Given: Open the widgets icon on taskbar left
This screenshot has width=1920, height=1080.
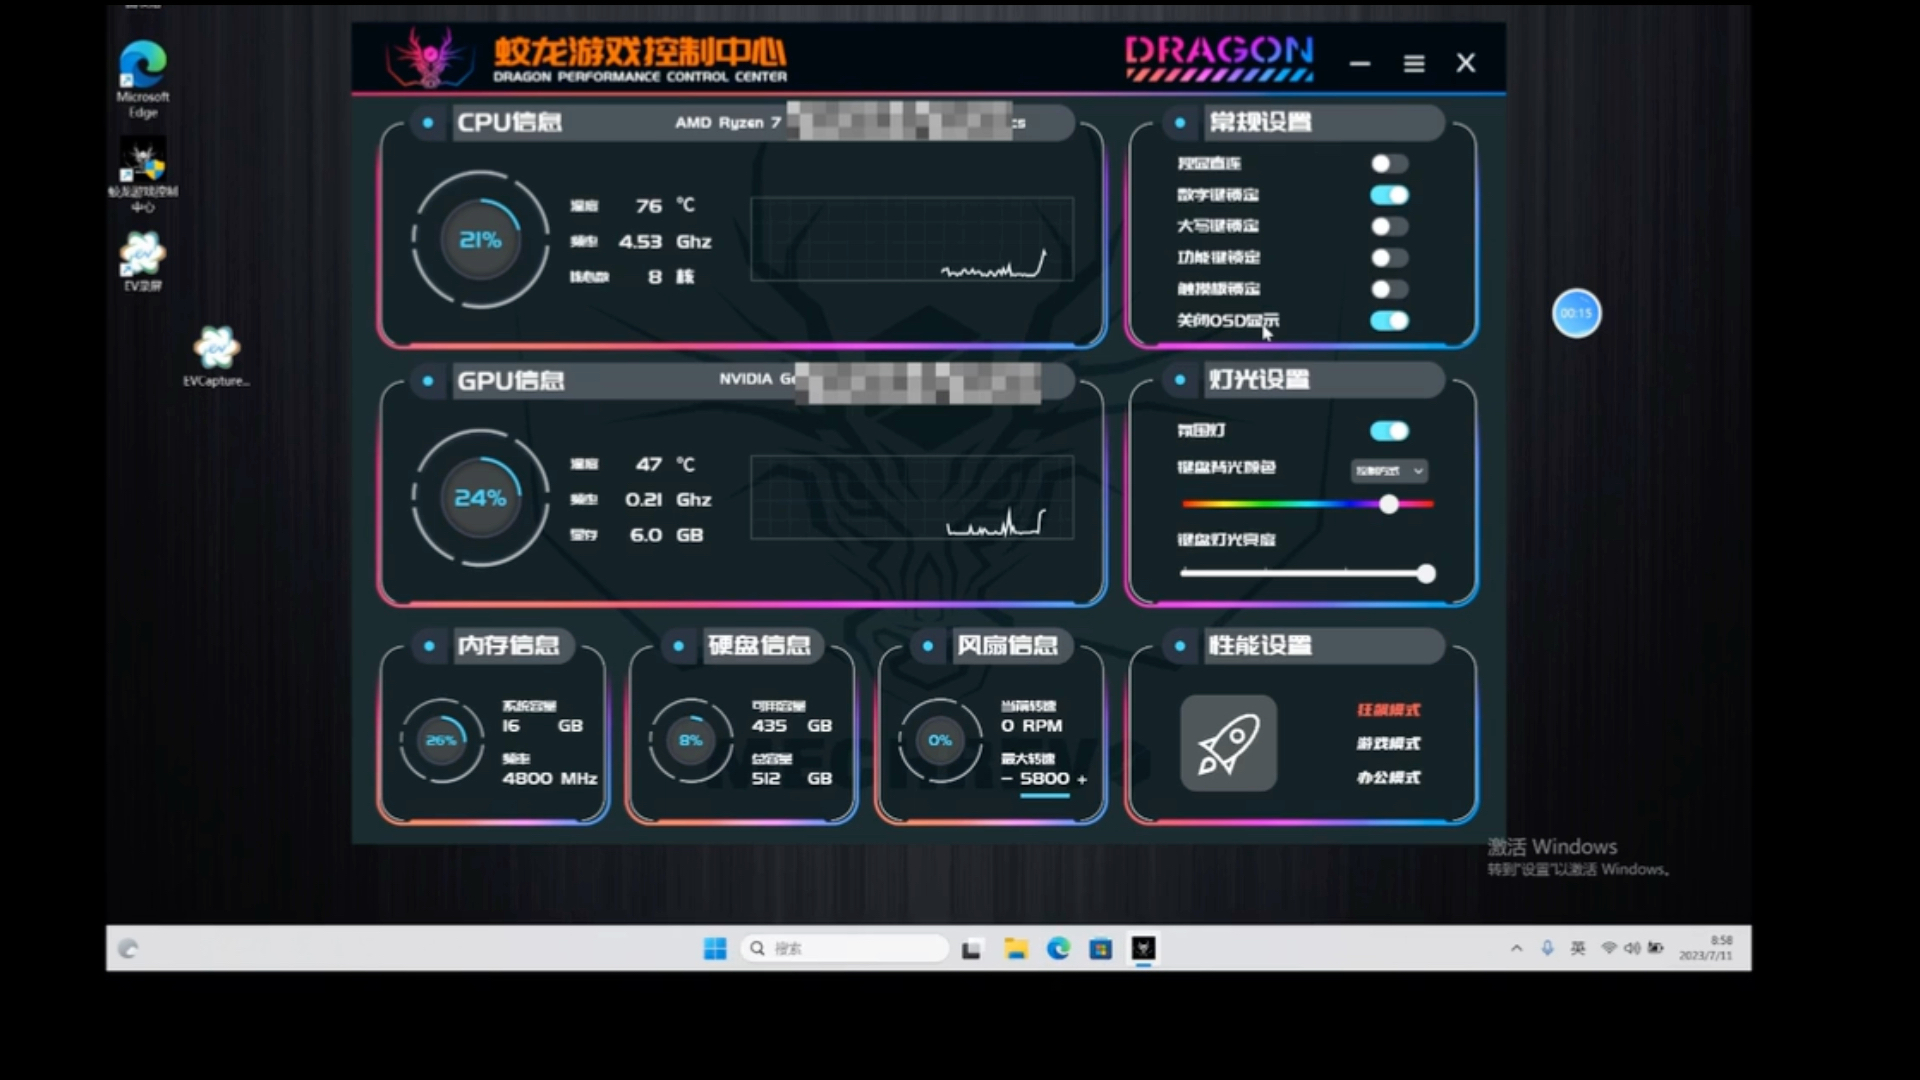Looking at the screenshot, I should (x=128, y=949).
